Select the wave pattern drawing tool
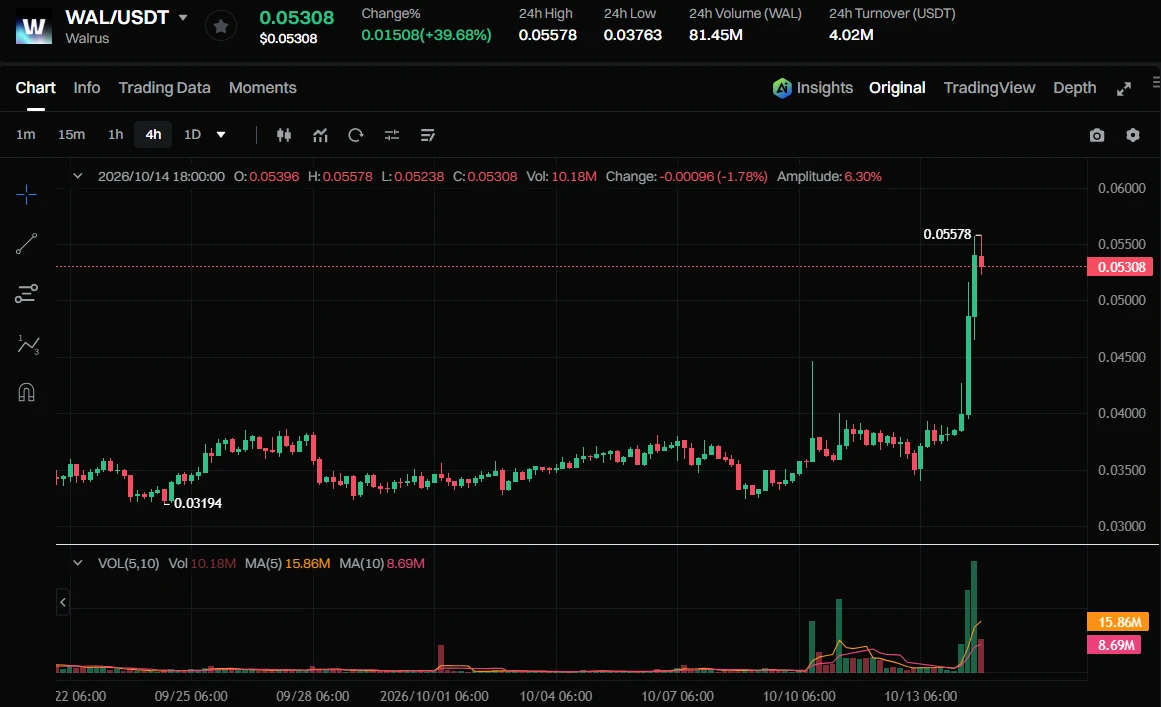The height and width of the screenshot is (707, 1161). point(27,344)
